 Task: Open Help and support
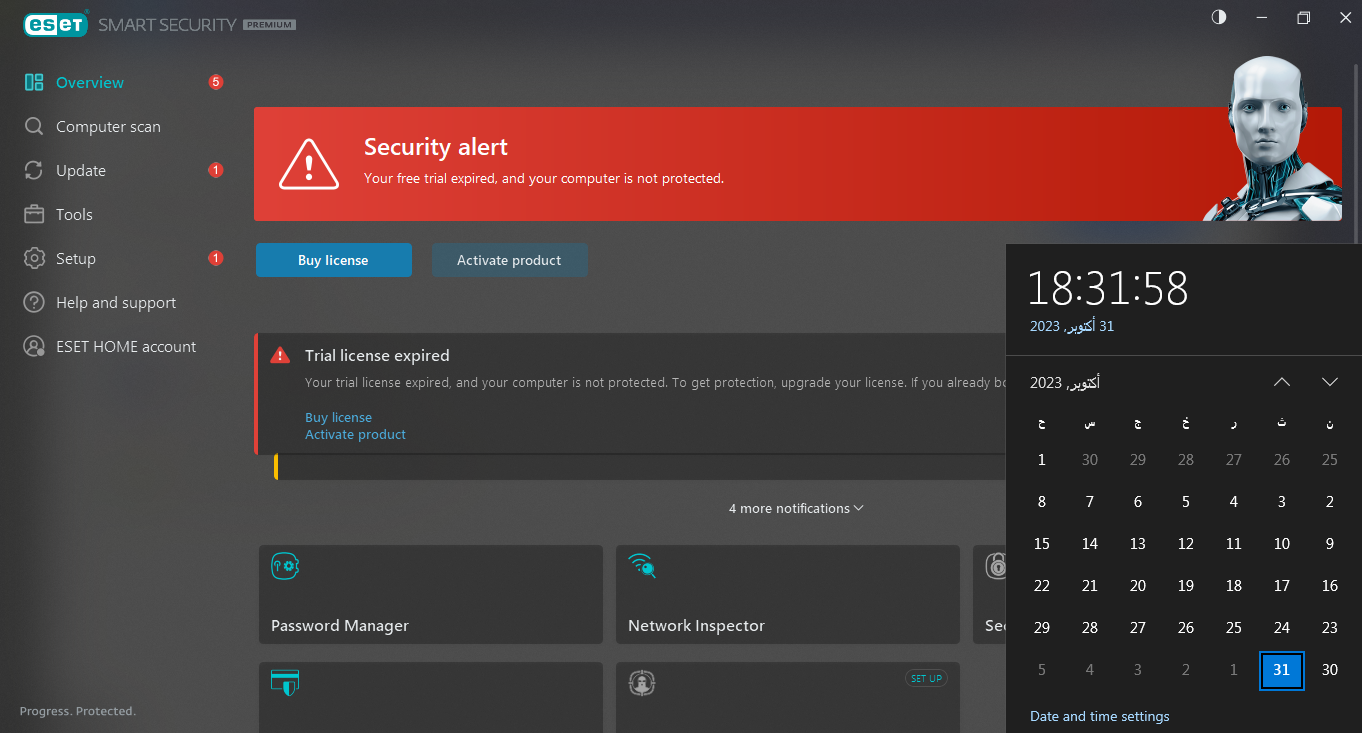point(116,303)
